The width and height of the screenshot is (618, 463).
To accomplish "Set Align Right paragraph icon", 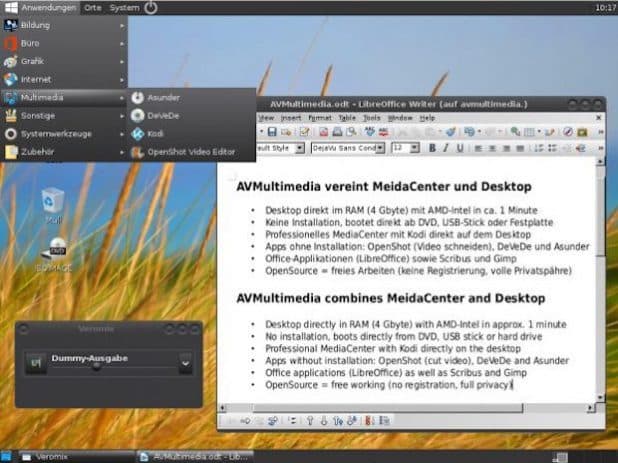I will (506, 148).
